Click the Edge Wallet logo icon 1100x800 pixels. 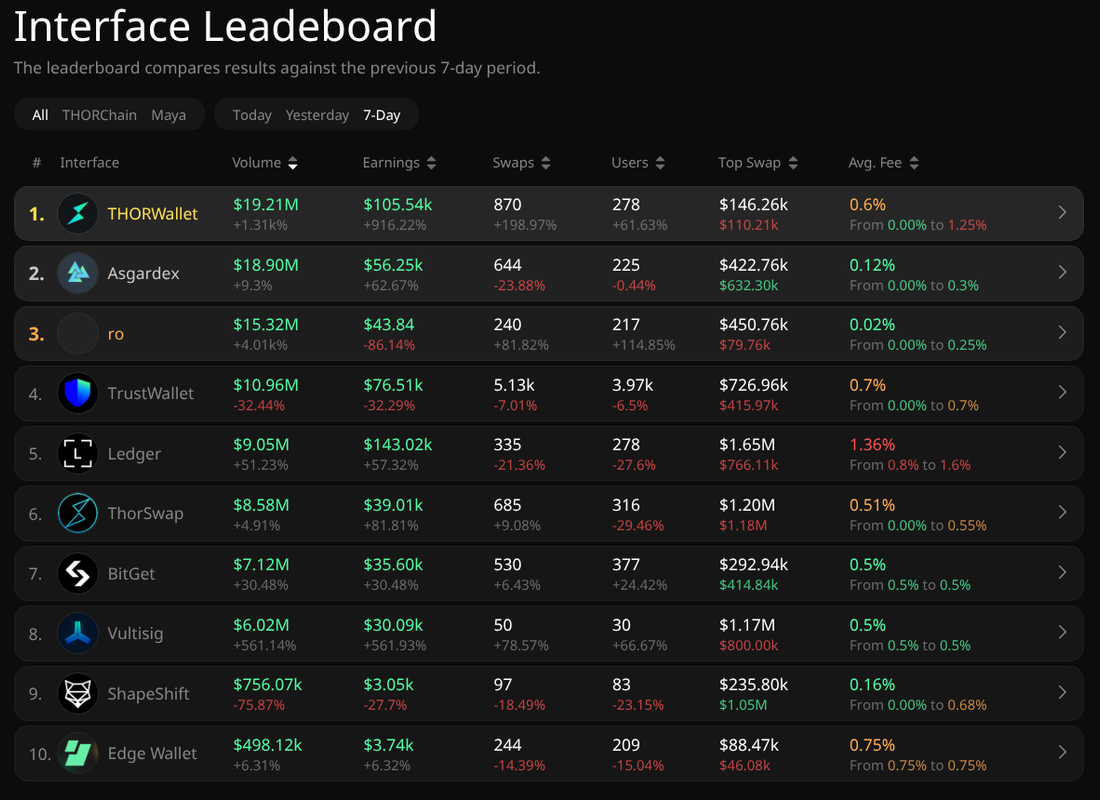click(x=77, y=753)
